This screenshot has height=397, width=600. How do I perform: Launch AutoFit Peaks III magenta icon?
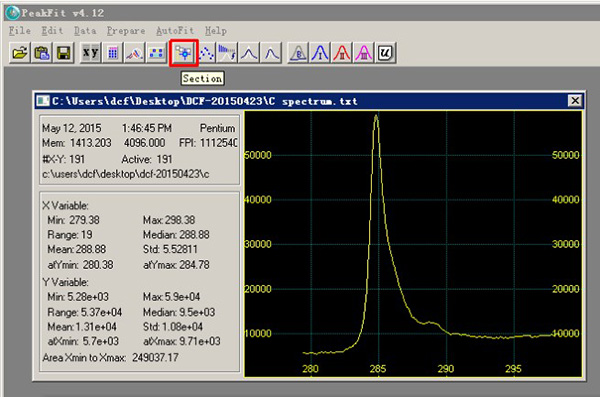364,52
